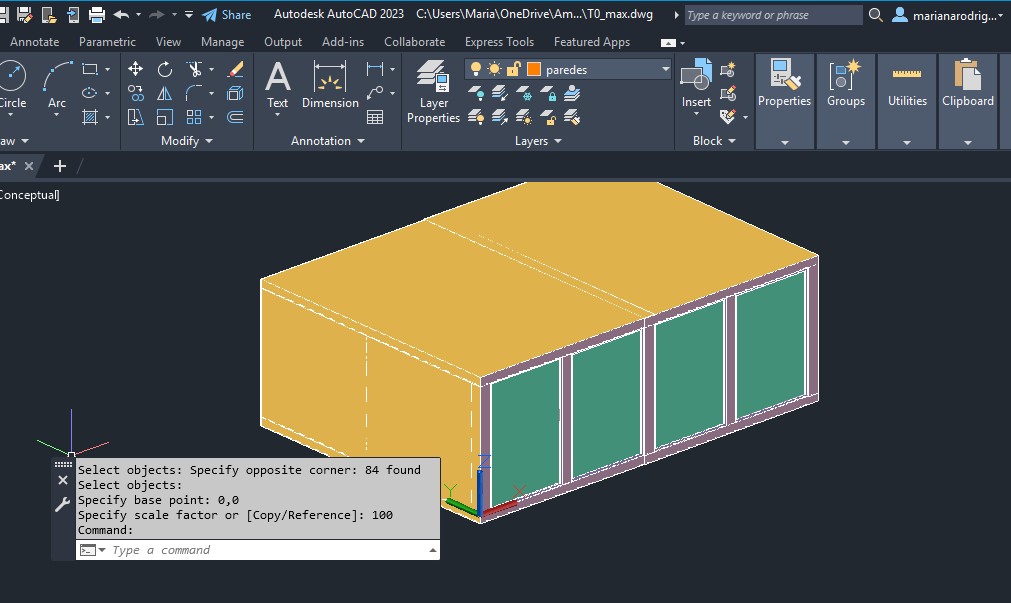
Task: Click the Rotate tool icon
Action: pos(165,69)
